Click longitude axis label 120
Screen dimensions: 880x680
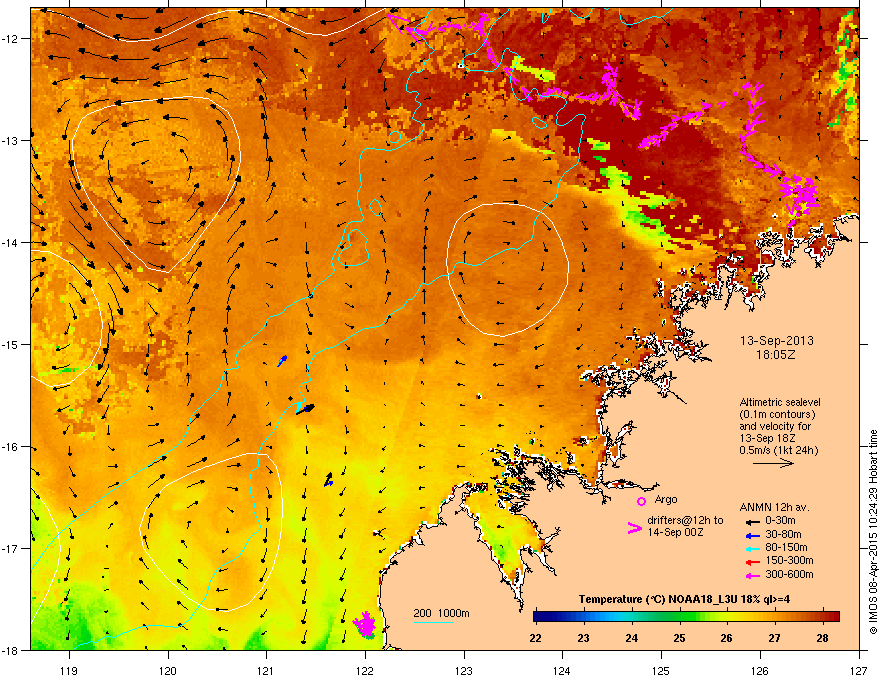tap(168, 670)
